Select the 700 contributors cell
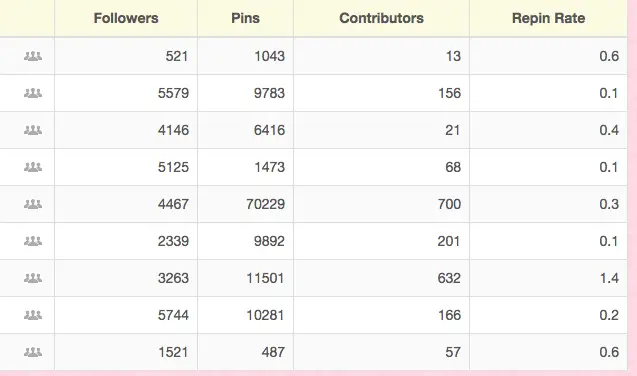 pos(381,204)
